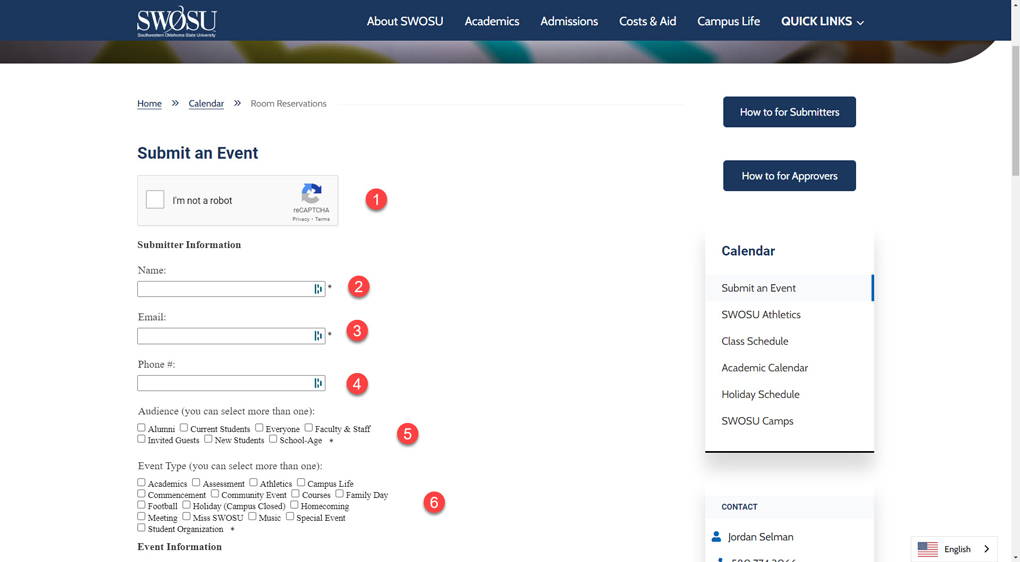The image size is (1020, 562).
Task: Click the autofill icon in Name field
Action: point(318,289)
